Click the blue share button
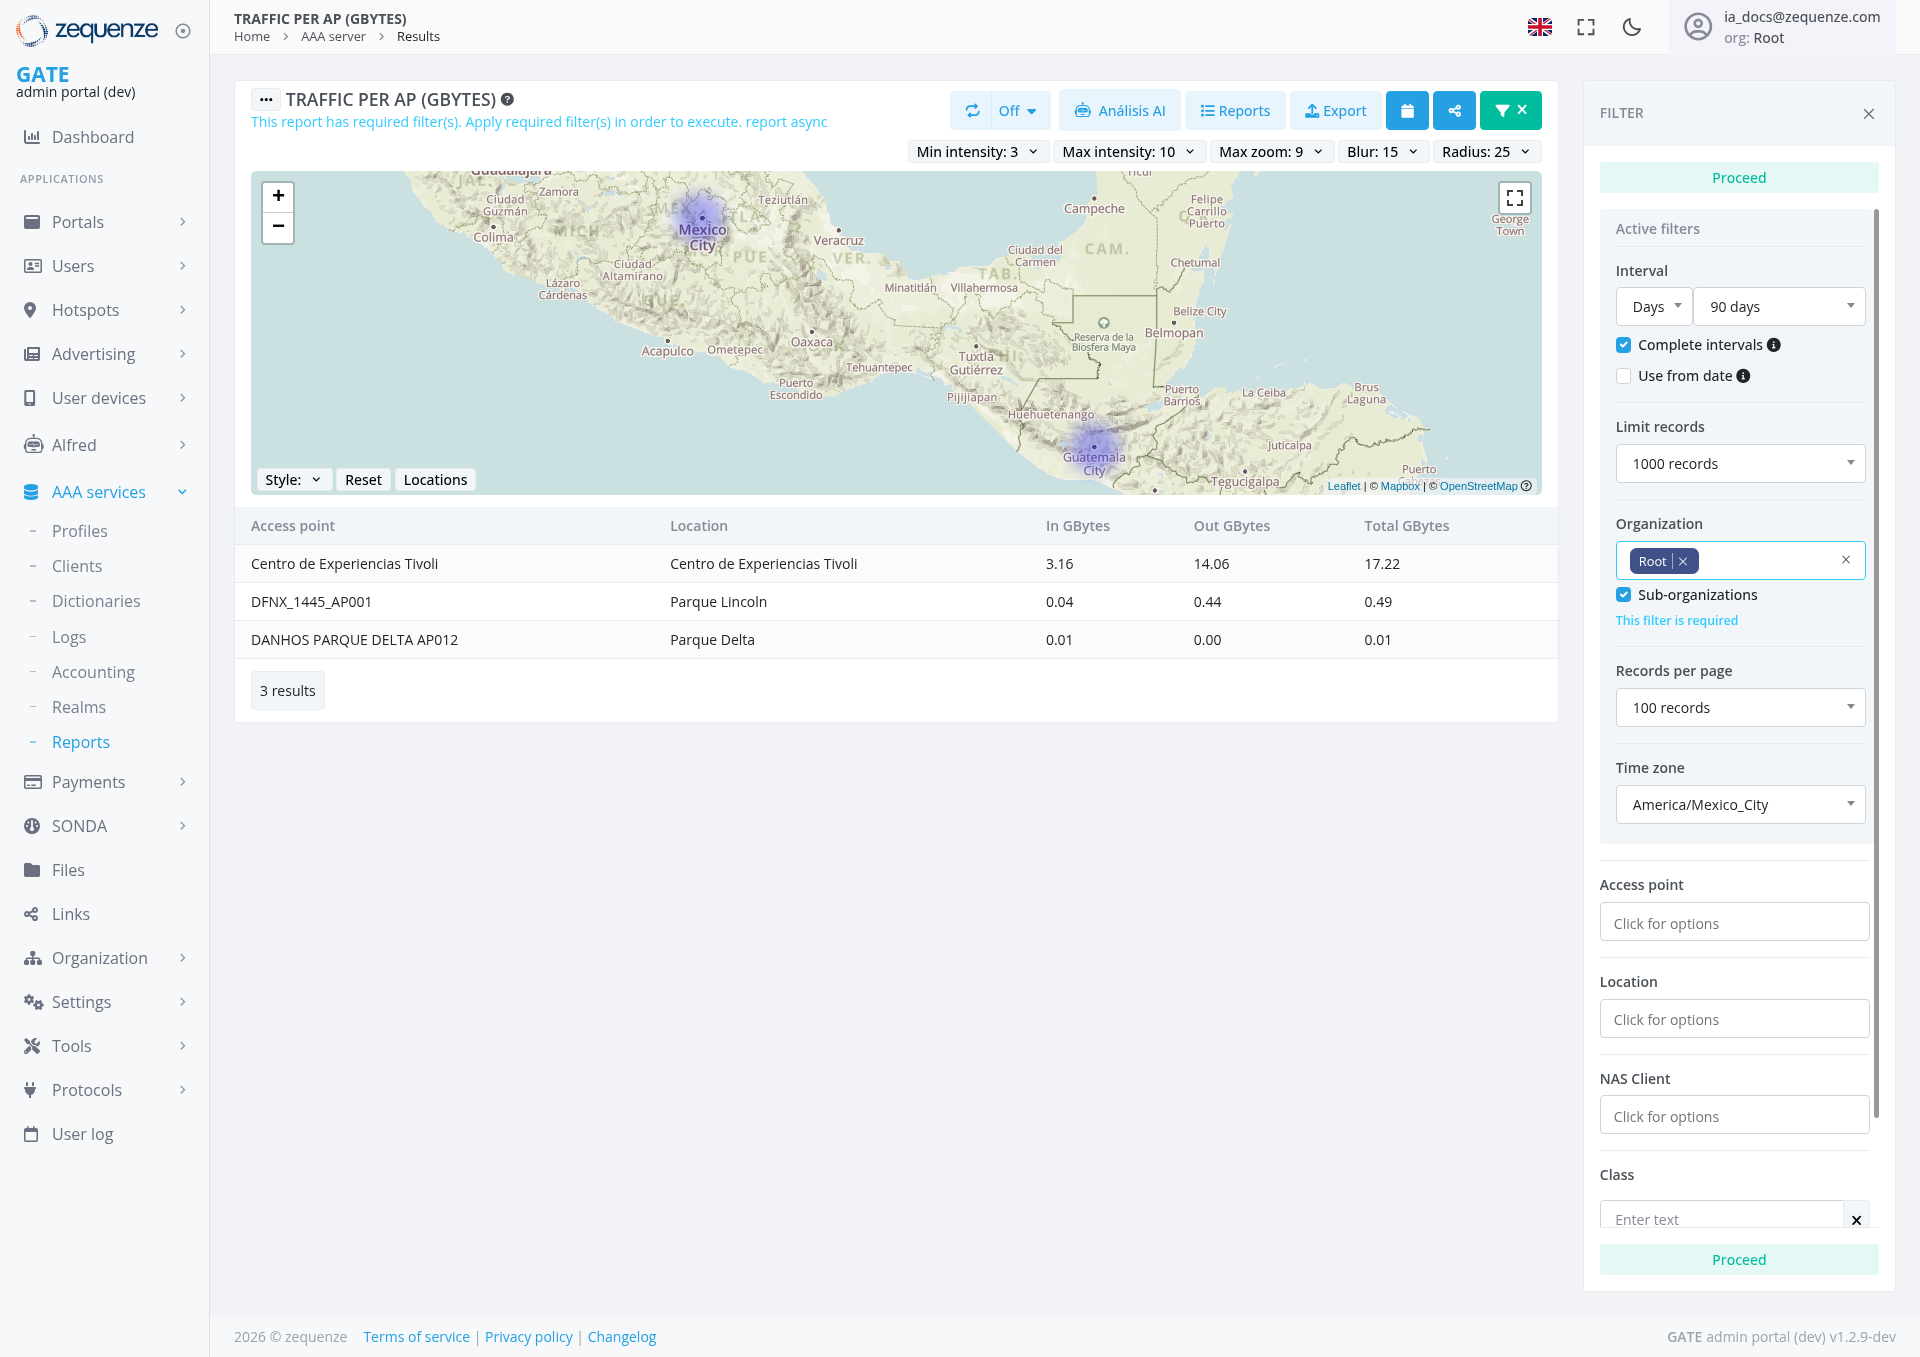The width and height of the screenshot is (1920, 1357). (x=1455, y=111)
